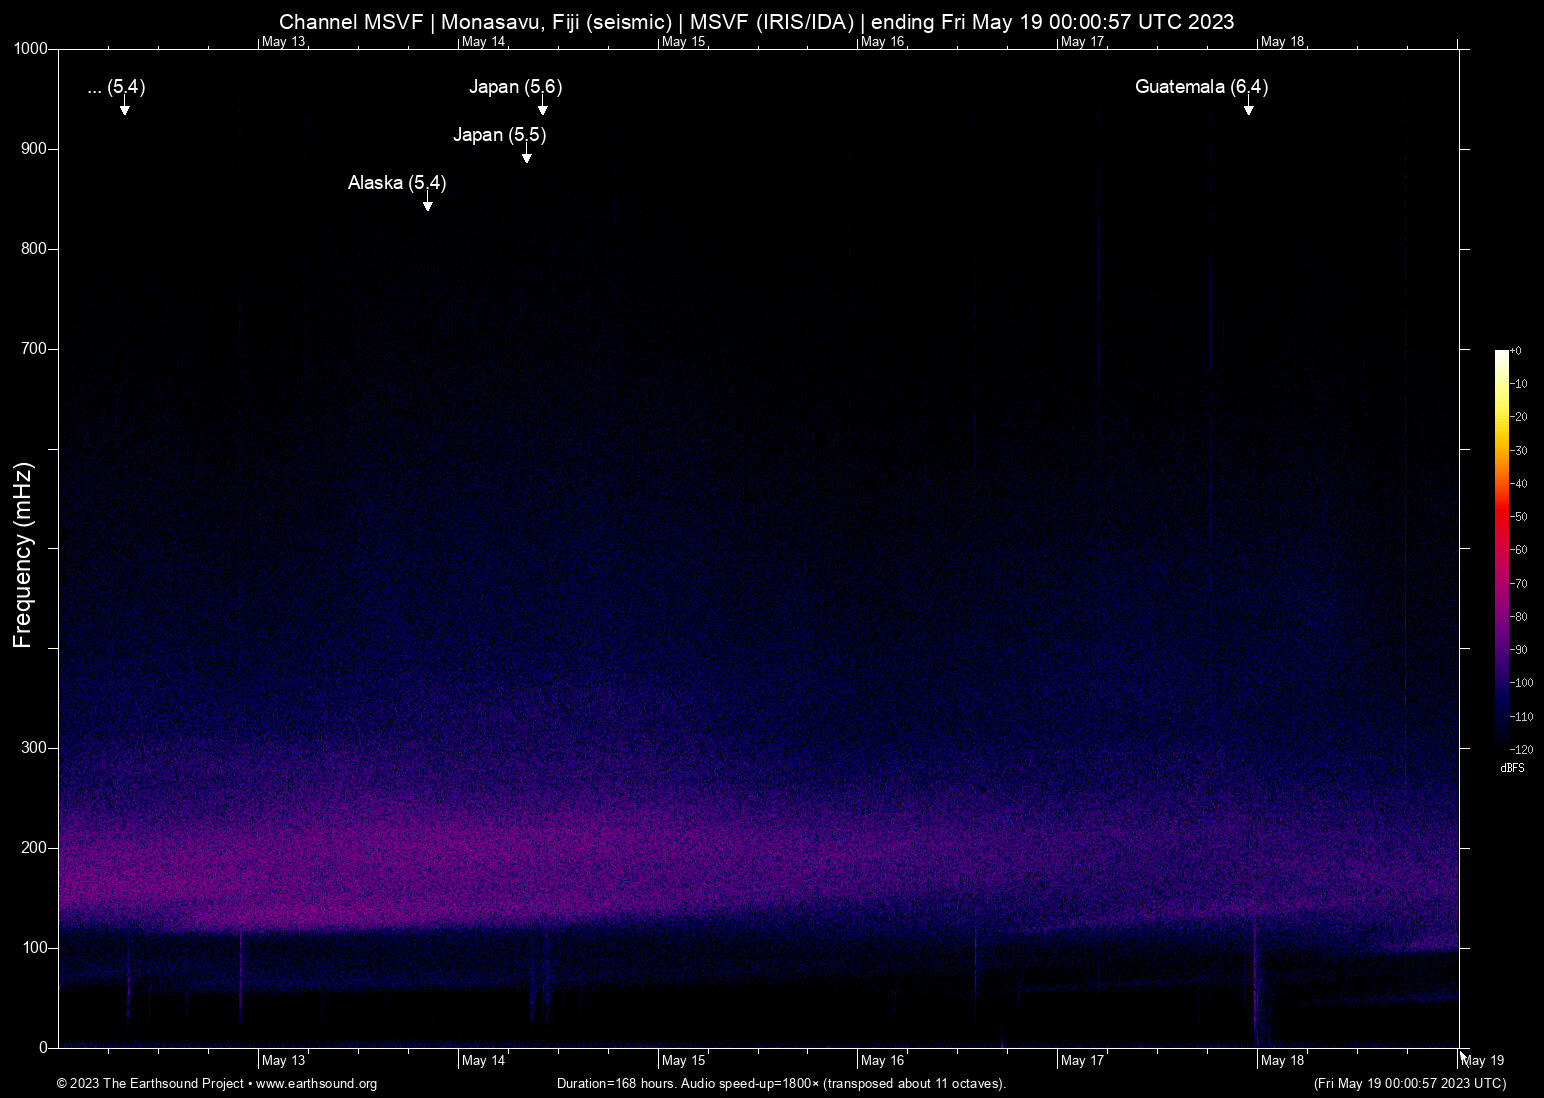The width and height of the screenshot is (1544, 1098).
Task: Click the "Duration=168 hours" footer text
Action: click(616, 1084)
